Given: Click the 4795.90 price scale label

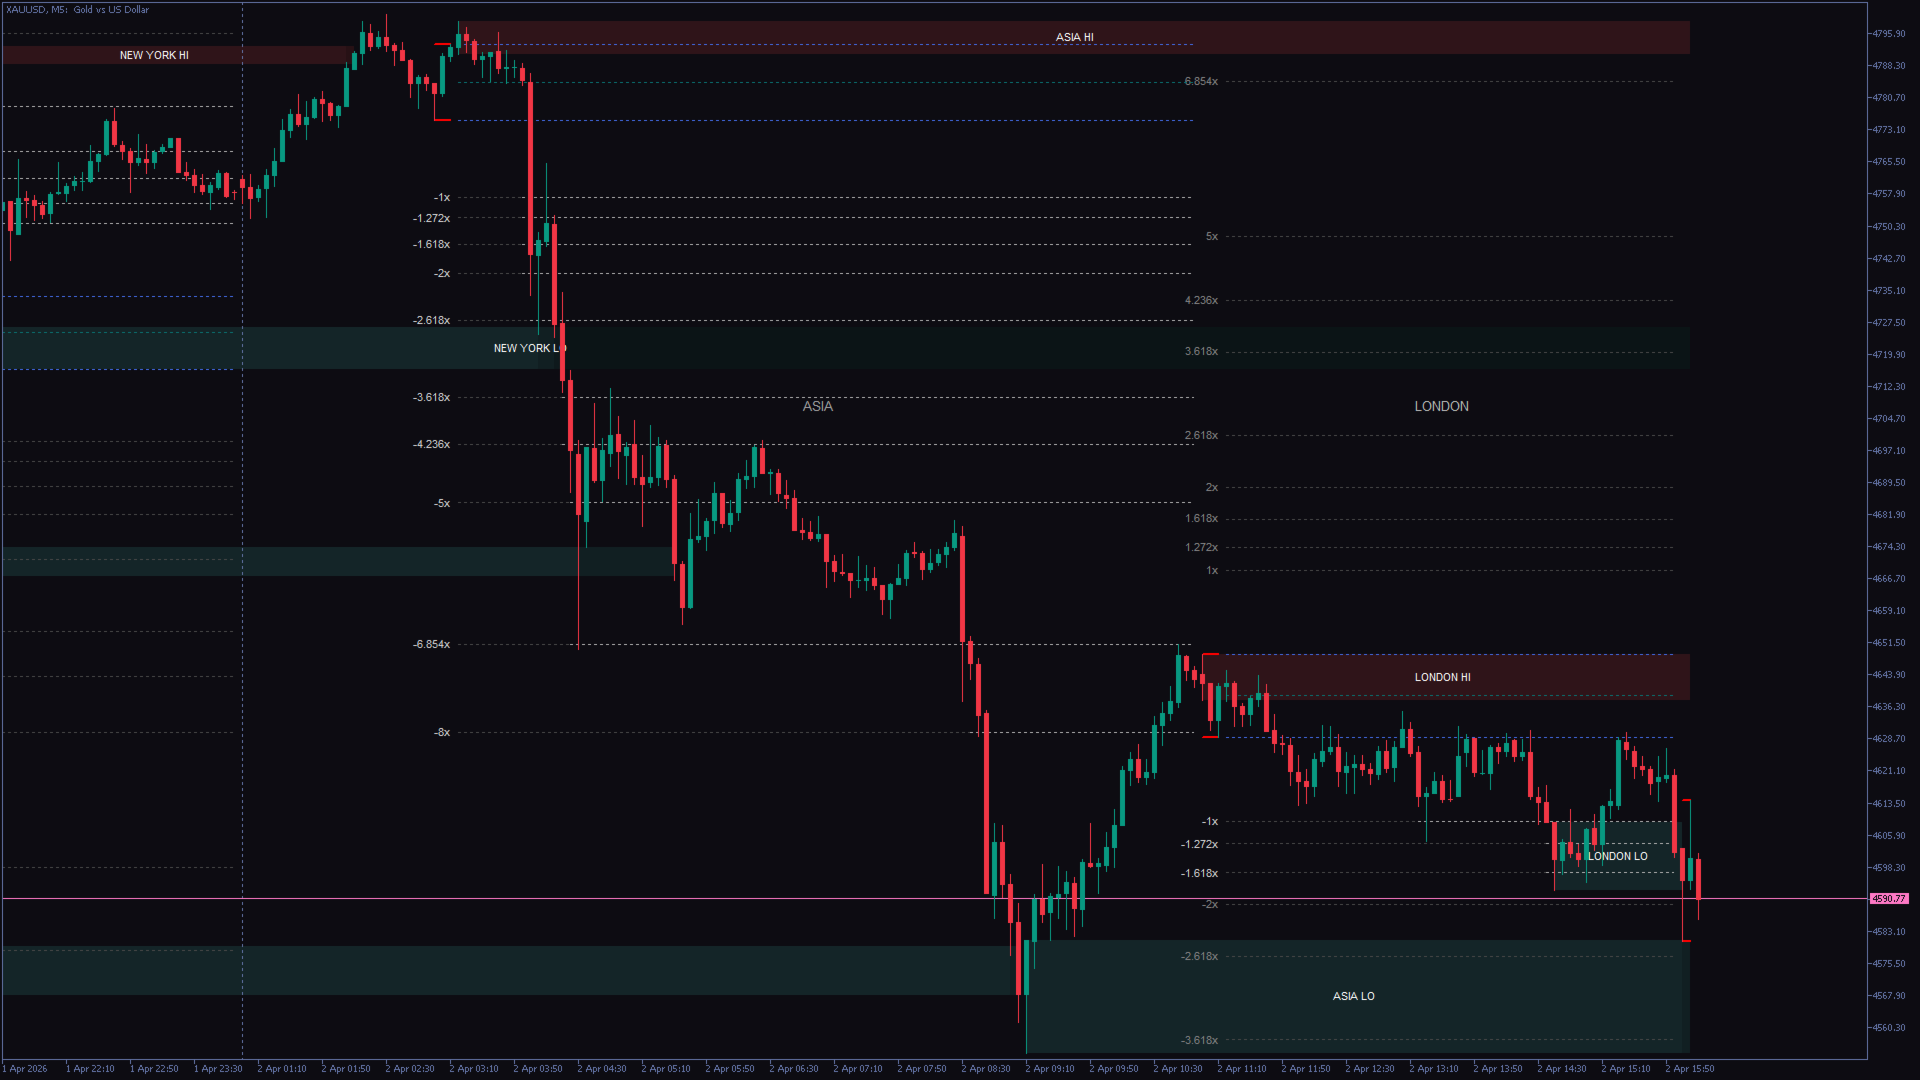Looking at the screenshot, I should [1888, 33].
